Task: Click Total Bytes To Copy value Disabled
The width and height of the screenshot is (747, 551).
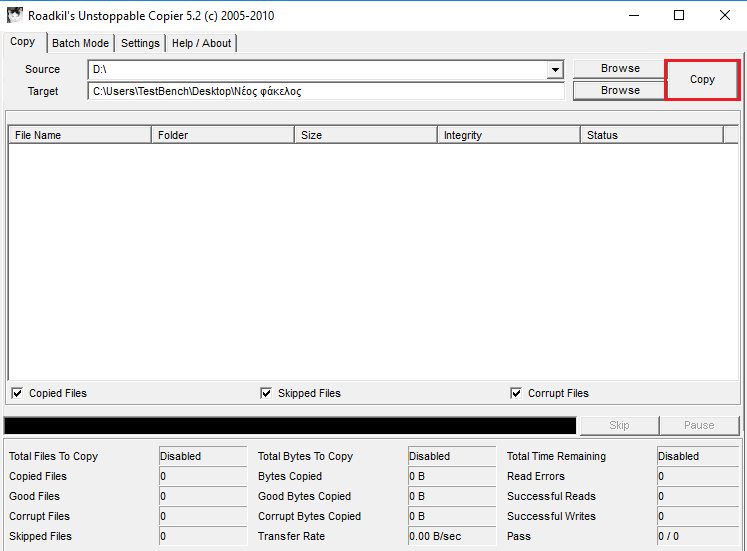Action: [x=452, y=456]
